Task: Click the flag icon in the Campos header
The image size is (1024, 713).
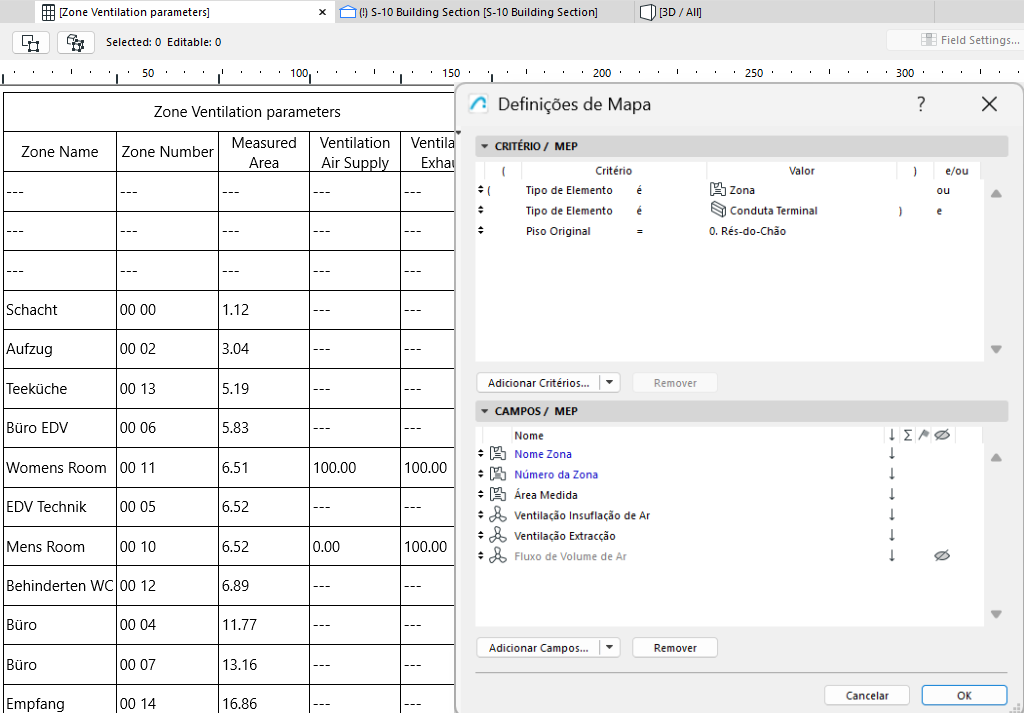Action: 924,435
